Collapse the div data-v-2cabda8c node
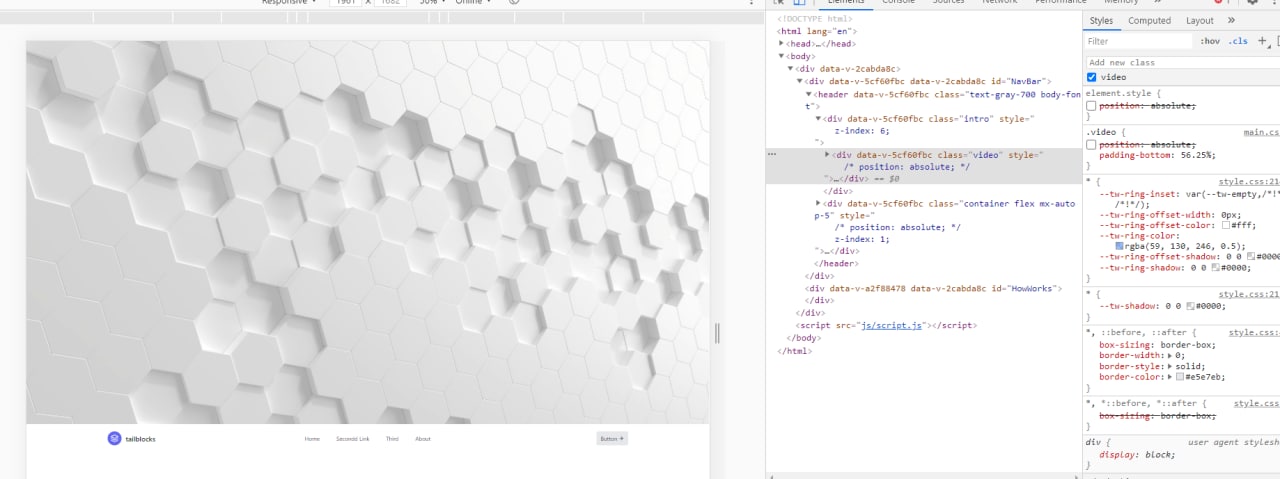Image resolution: width=1280 pixels, height=479 pixels. coord(790,69)
